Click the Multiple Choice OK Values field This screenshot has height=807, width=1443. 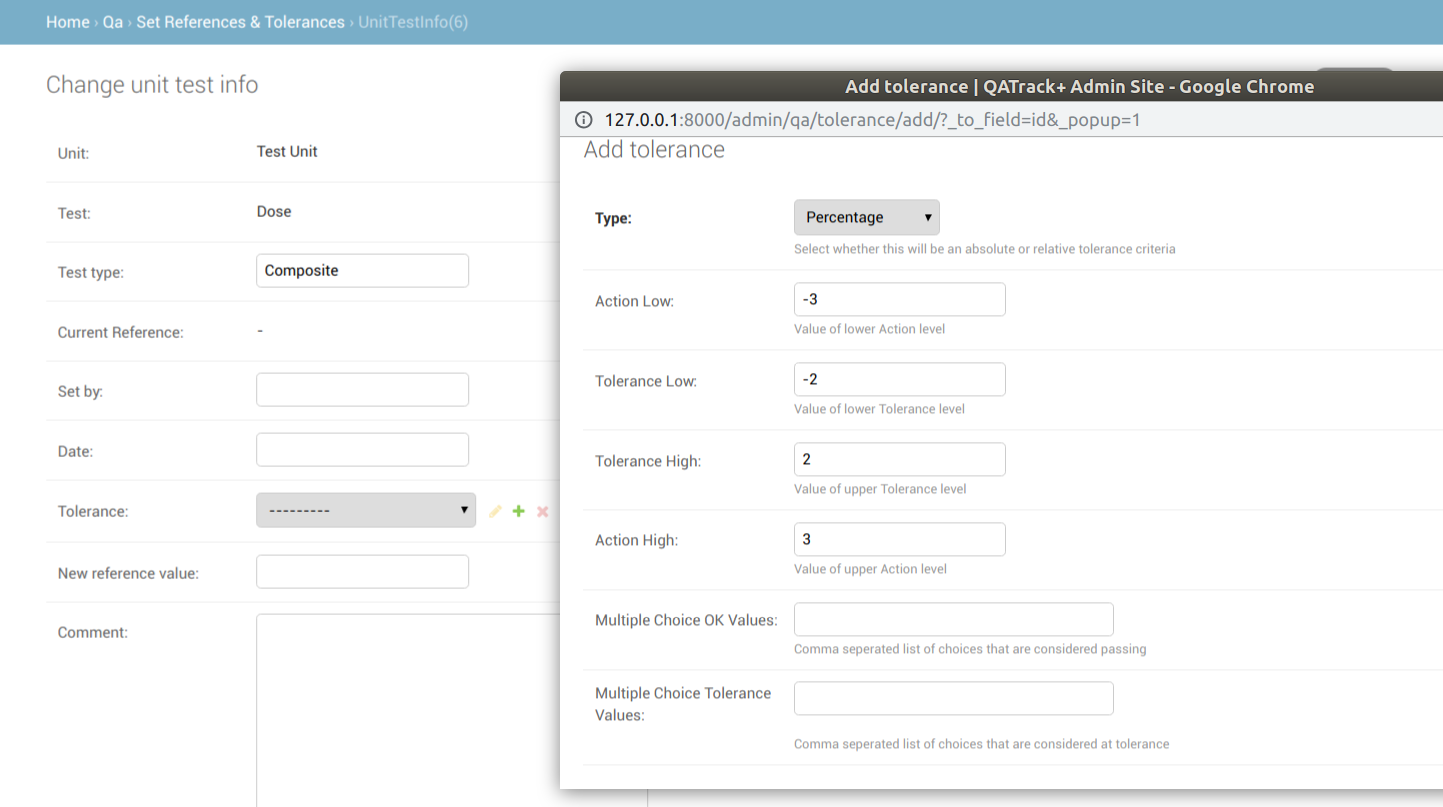coord(954,619)
